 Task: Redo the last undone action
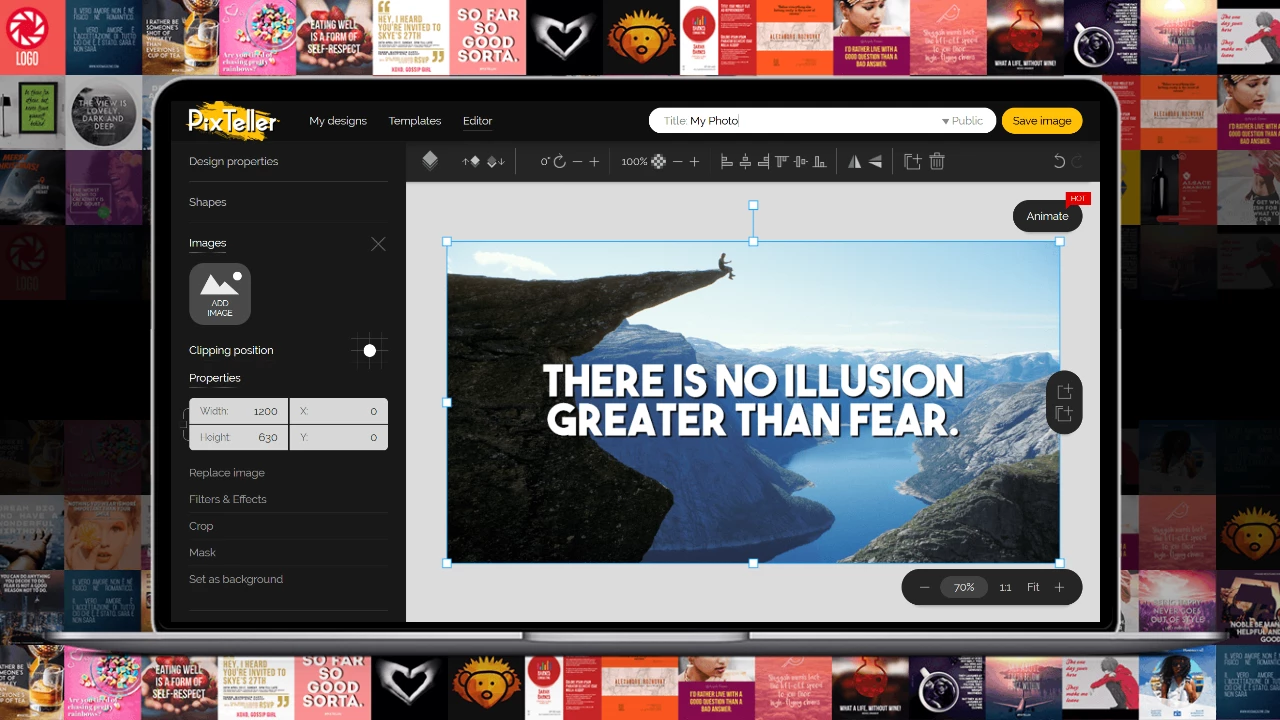(x=1077, y=161)
